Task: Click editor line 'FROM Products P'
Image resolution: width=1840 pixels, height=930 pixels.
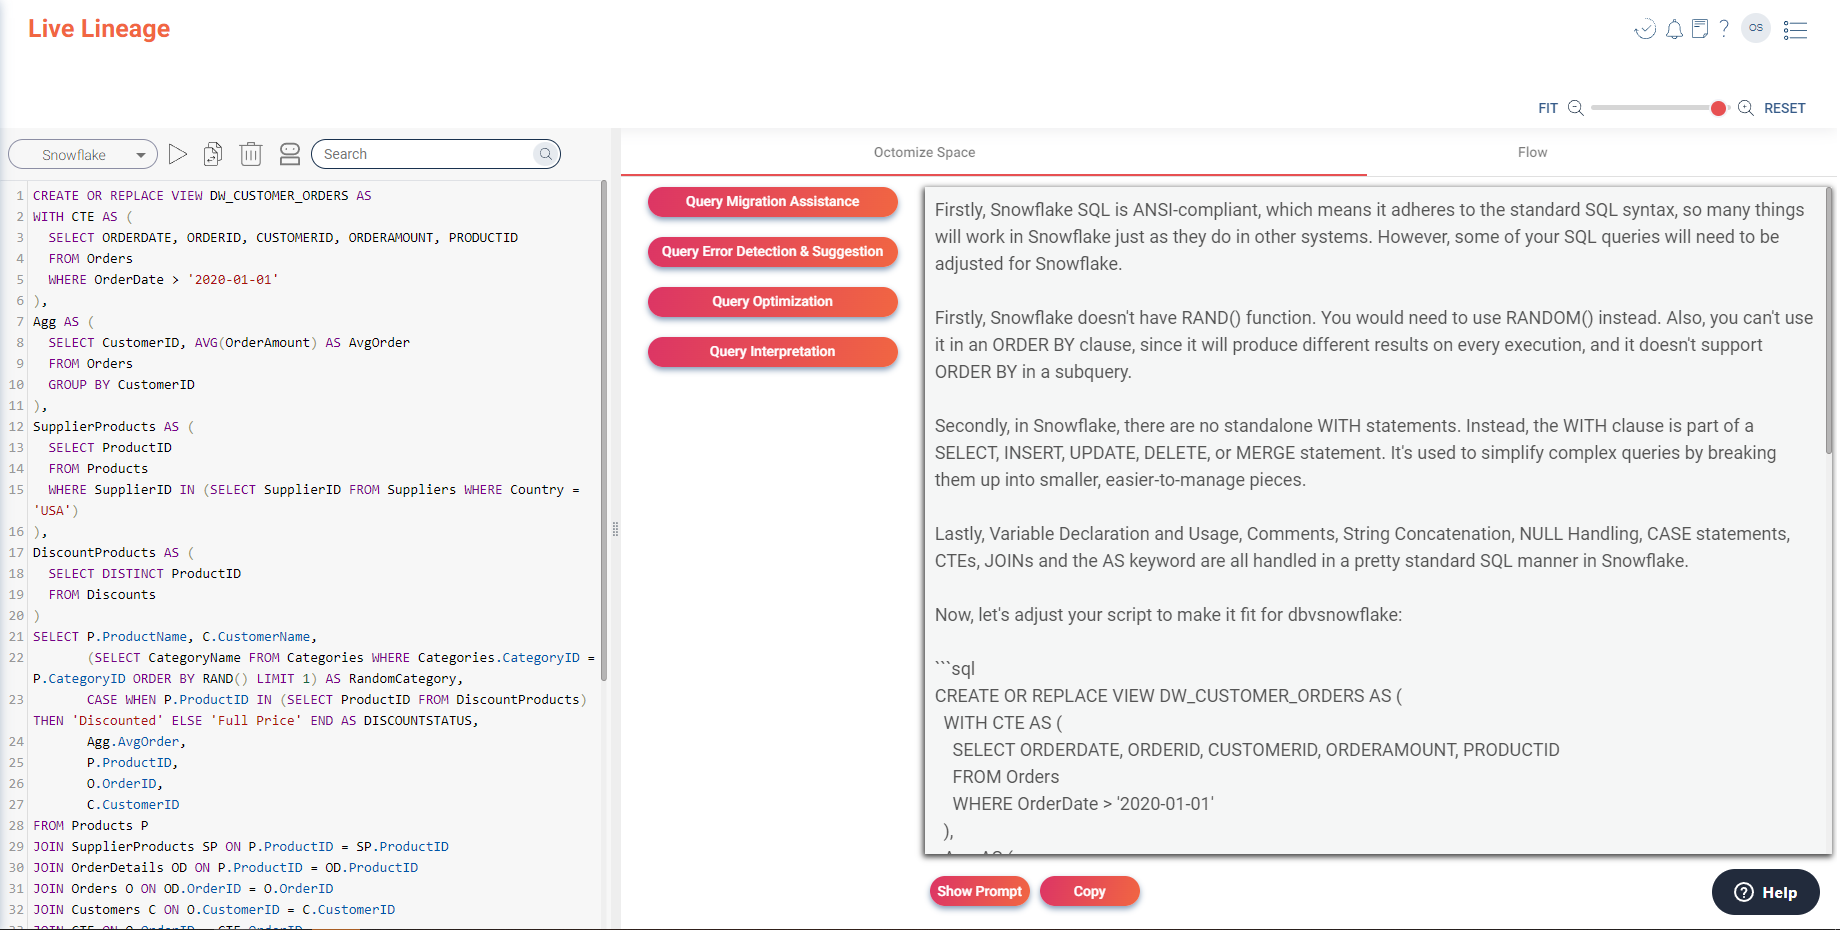Action: click(x=90, y=826)
